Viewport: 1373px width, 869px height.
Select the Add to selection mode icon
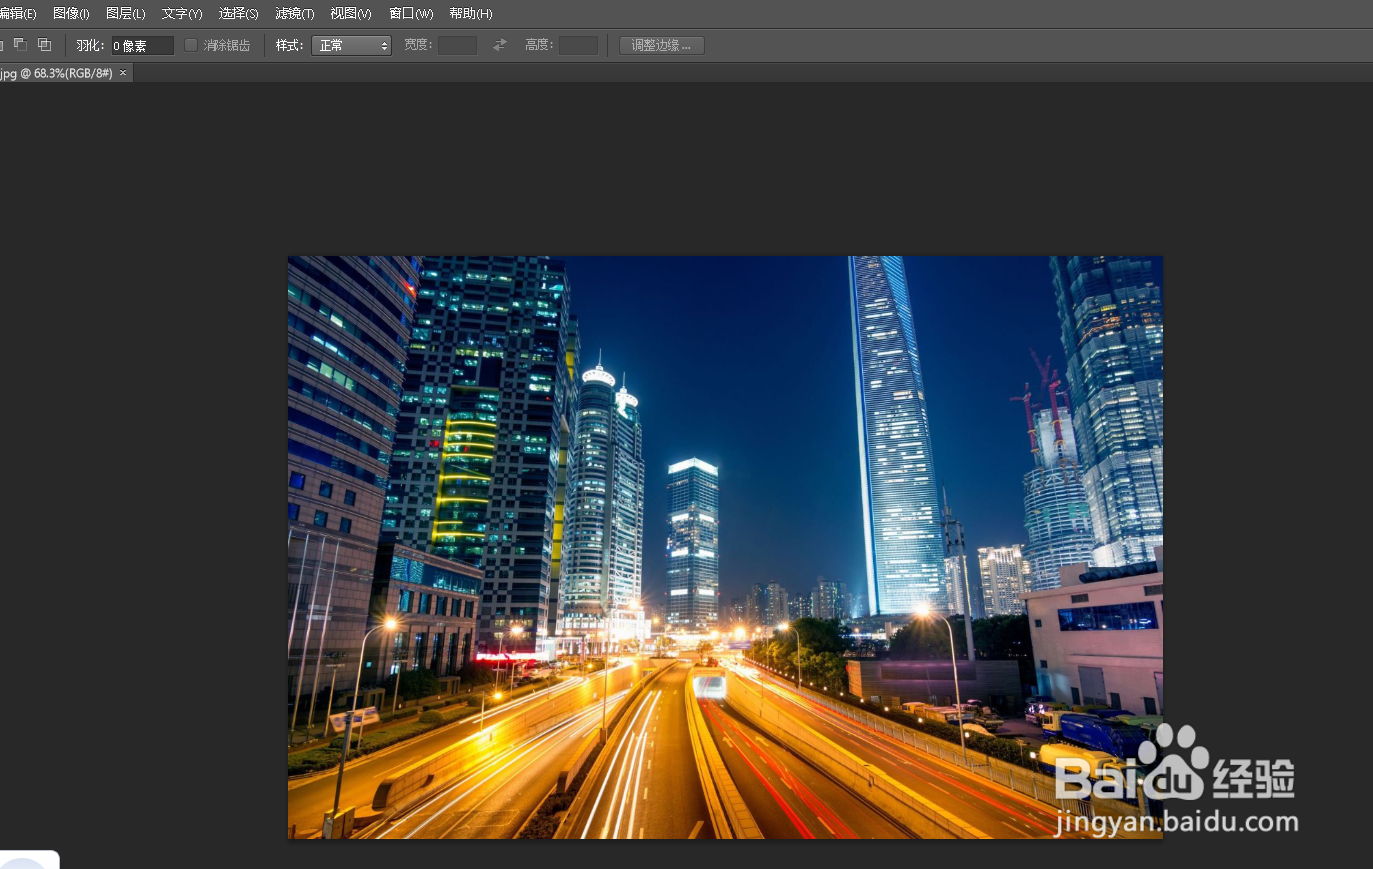[3, 45]
